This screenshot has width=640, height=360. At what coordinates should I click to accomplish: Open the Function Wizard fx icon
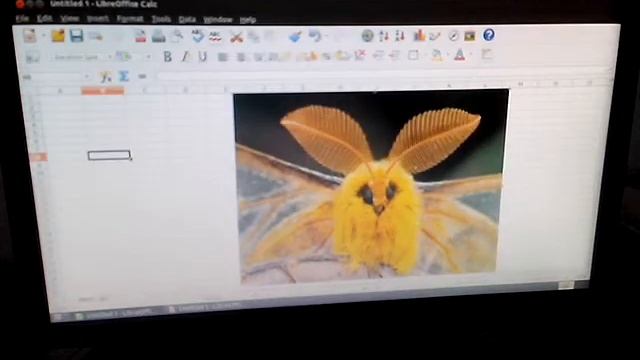106,76
